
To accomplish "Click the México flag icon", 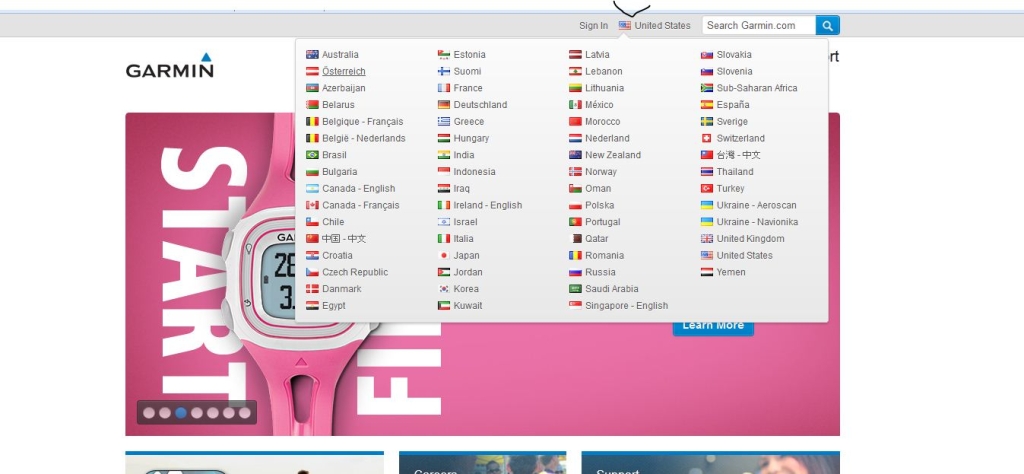I will 575,105.
